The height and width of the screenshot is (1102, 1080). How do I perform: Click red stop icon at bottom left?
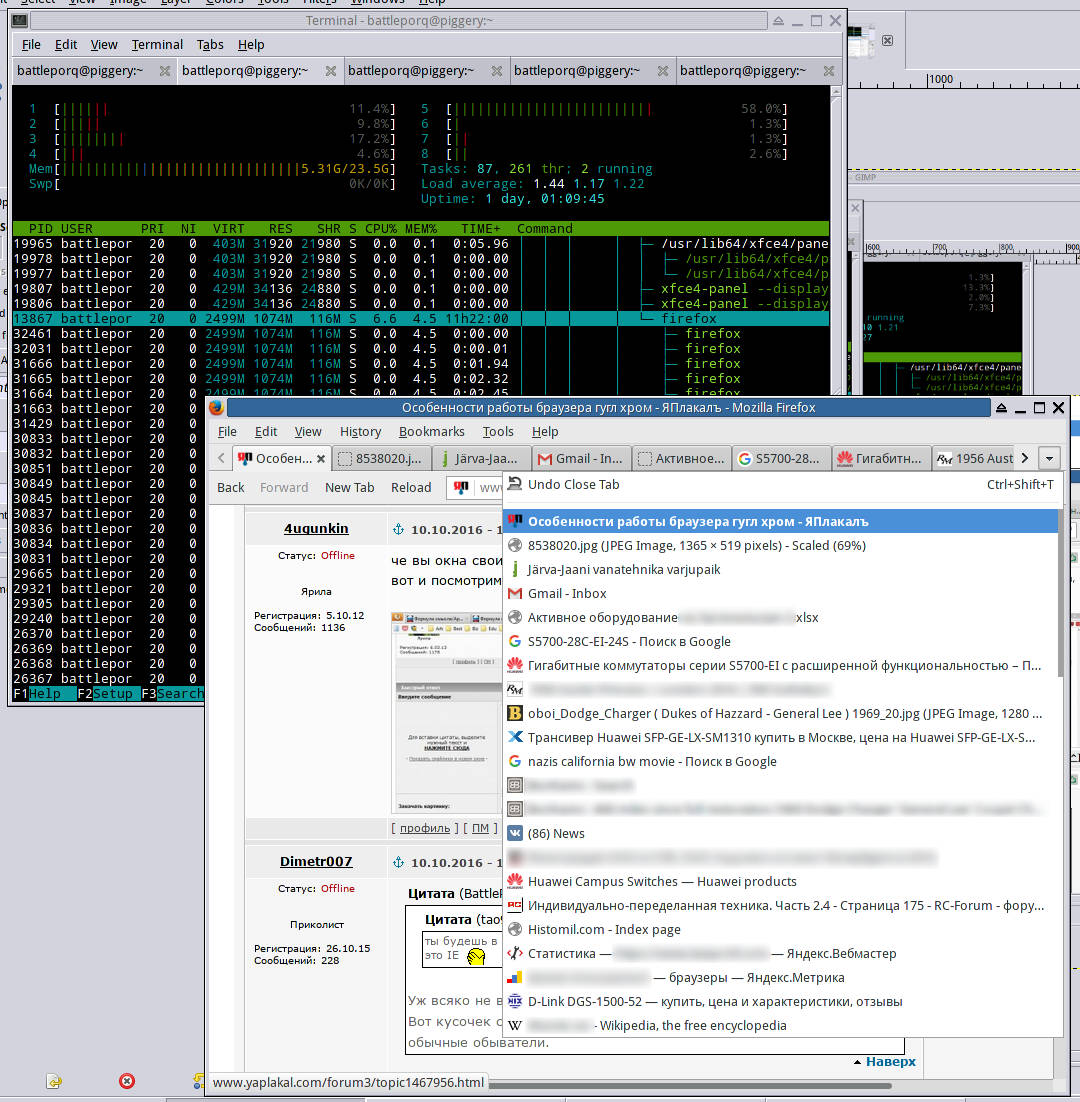pos(127,1081)
